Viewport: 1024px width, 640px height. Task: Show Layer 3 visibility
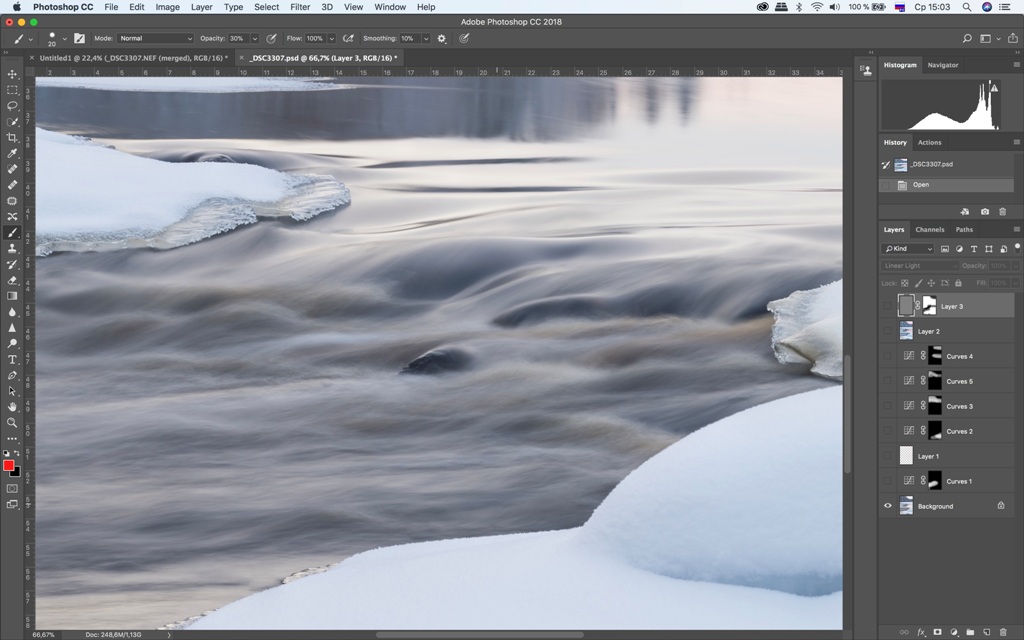[887, 306]
